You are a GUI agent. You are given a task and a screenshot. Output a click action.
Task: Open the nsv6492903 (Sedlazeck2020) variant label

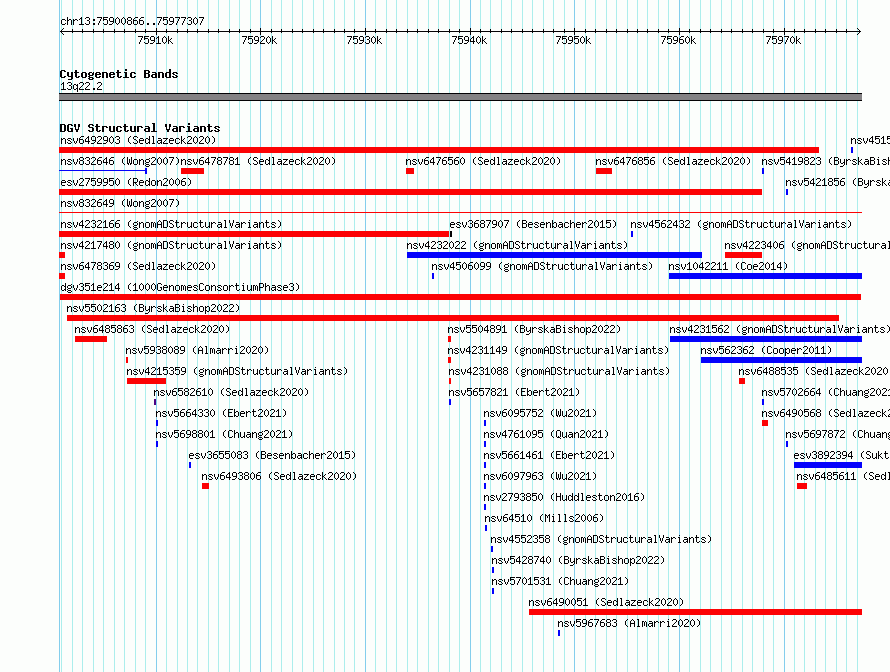[x=138, y=140]
